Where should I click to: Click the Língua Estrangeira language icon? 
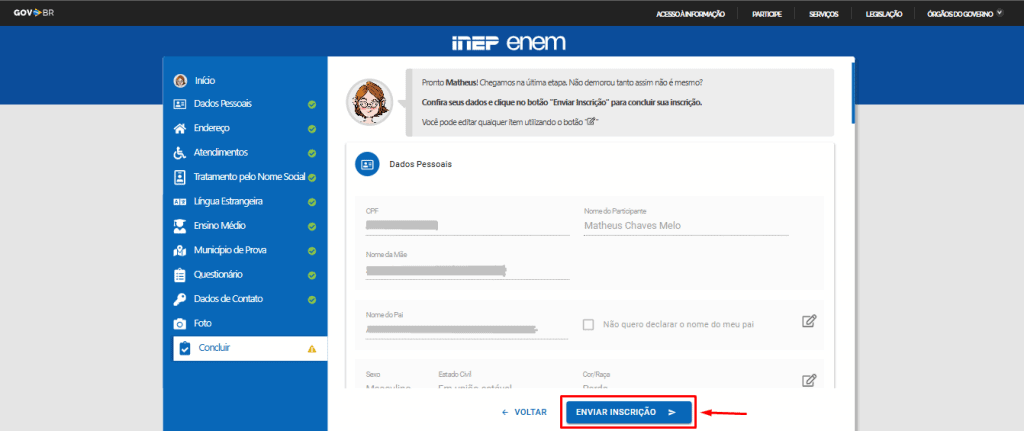tap(180, 202)
